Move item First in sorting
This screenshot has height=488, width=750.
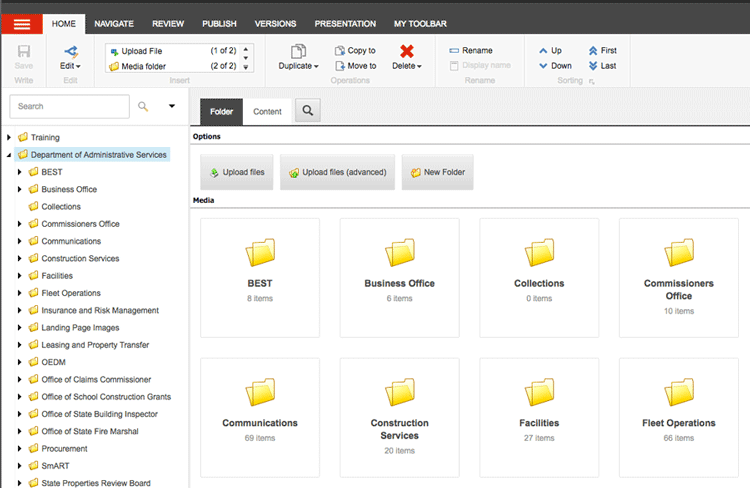602,50
